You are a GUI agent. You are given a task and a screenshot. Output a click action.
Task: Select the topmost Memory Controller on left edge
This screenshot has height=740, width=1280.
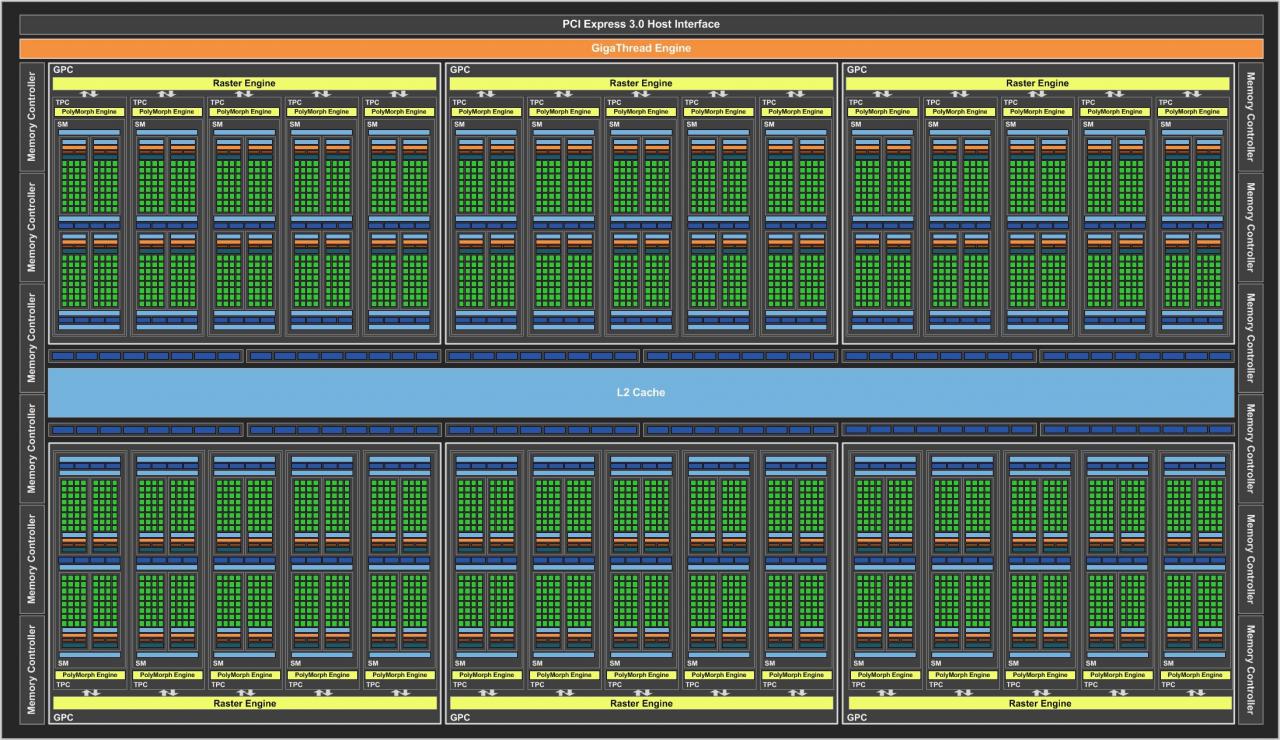tap(31, 116)
